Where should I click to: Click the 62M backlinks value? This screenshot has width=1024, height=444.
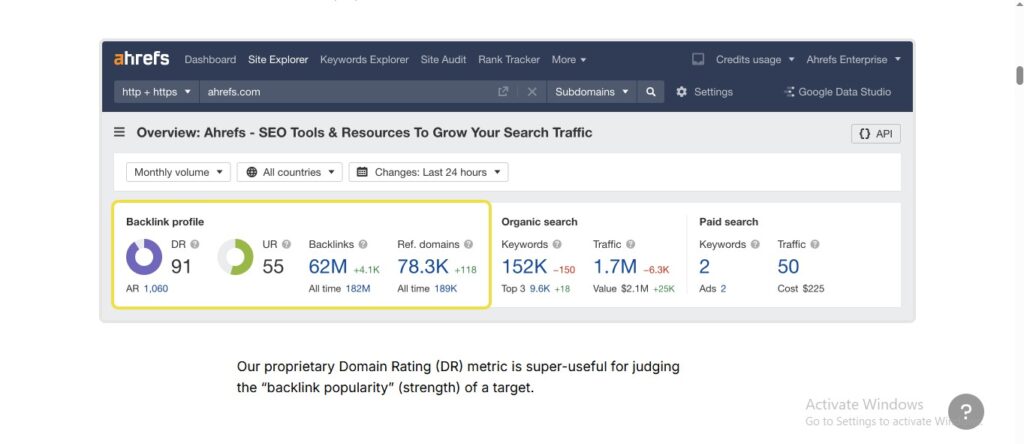(328, 266)
